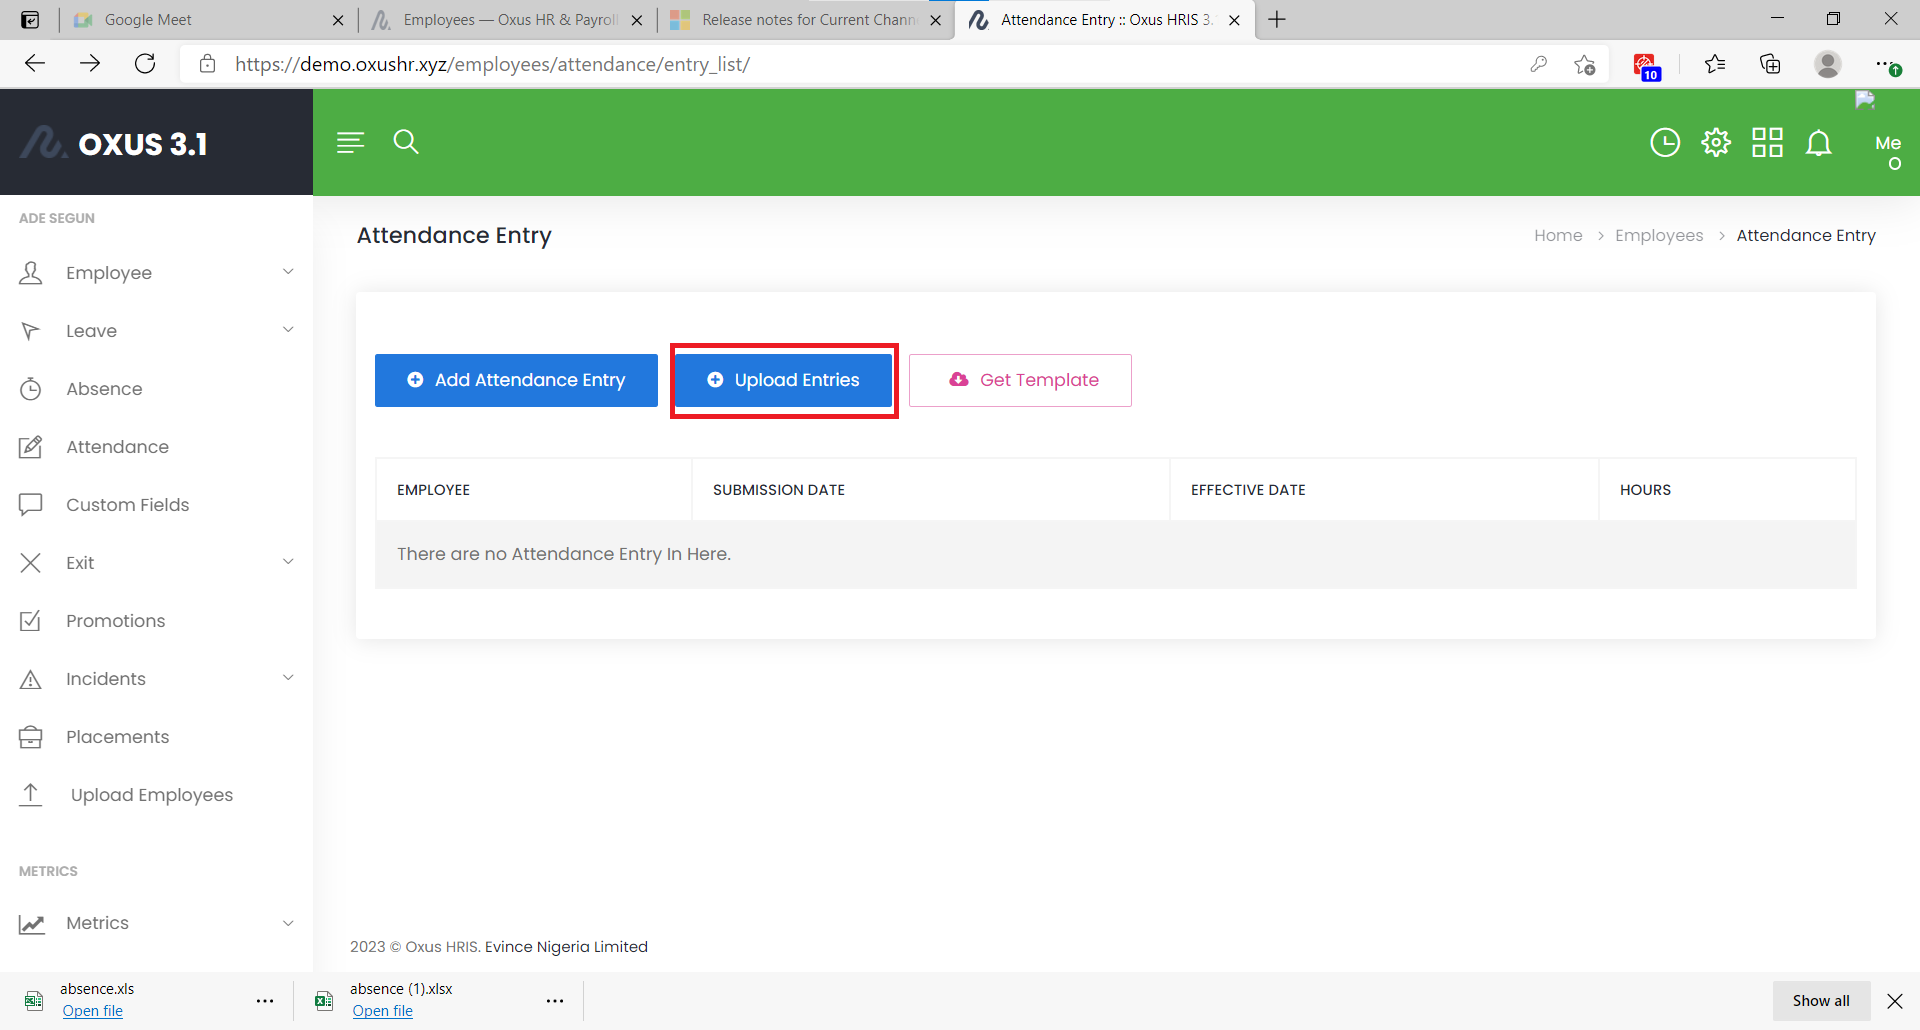This screenshot has width=1920, height=1030.
Task: Open options for absence.xls download
Action: (x=265, y=1001)
